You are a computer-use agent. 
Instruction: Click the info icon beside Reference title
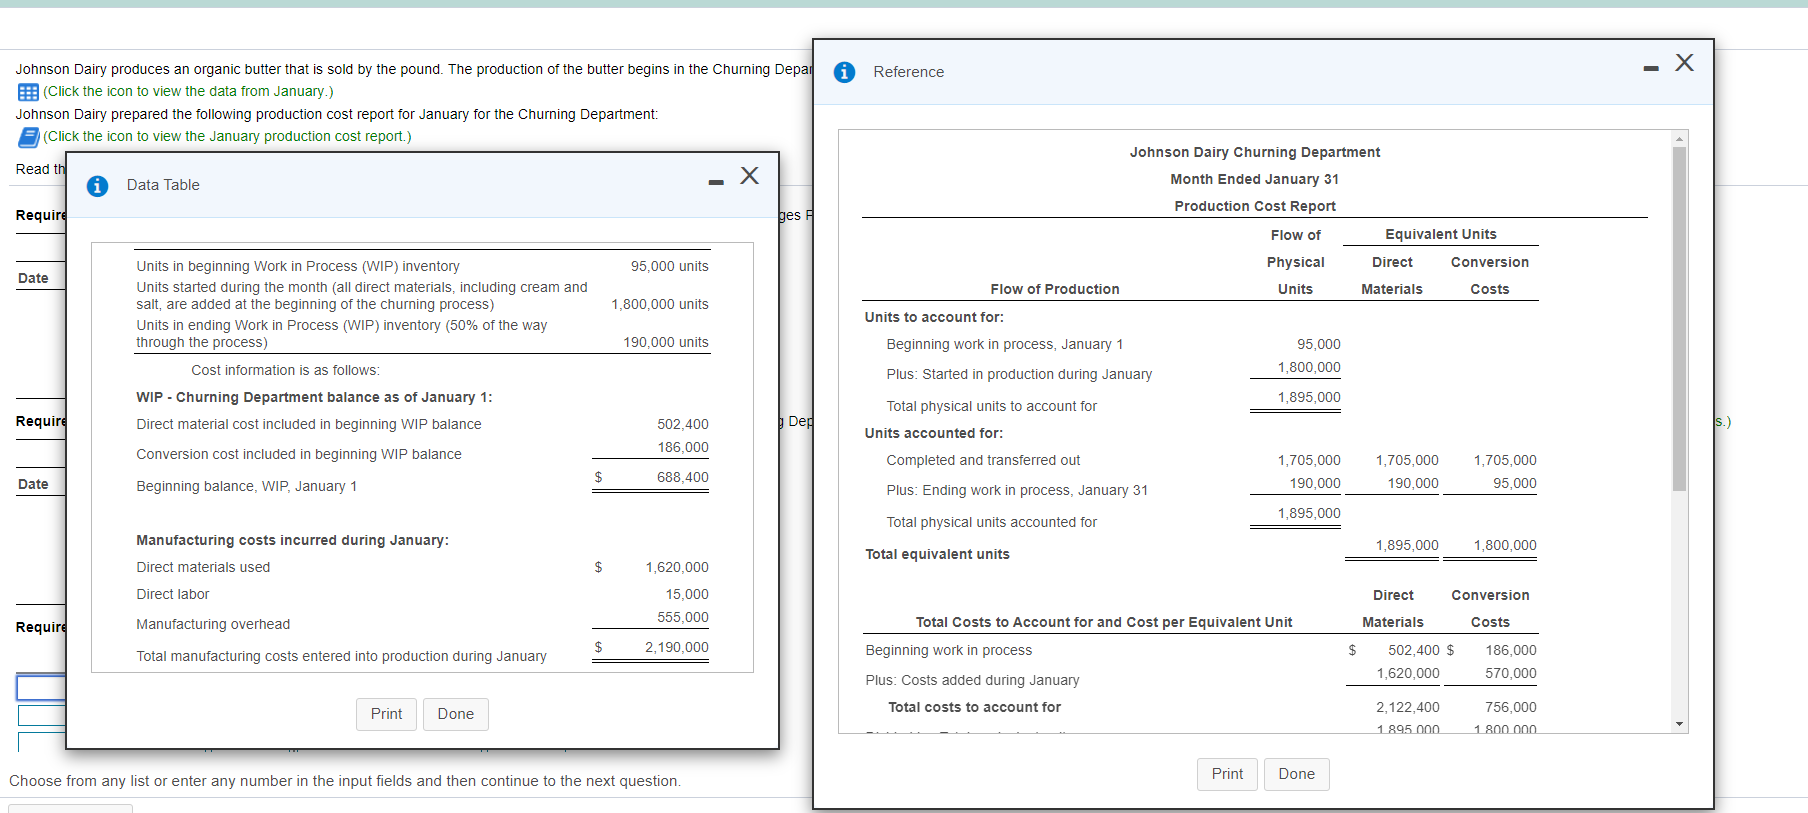844,72
